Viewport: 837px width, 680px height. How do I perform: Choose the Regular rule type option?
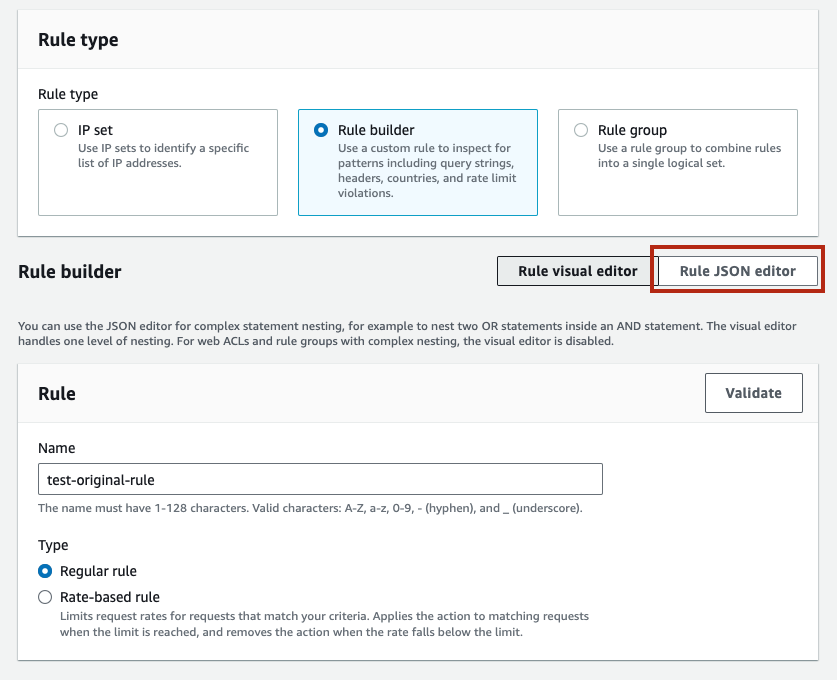tap(45, 571)
